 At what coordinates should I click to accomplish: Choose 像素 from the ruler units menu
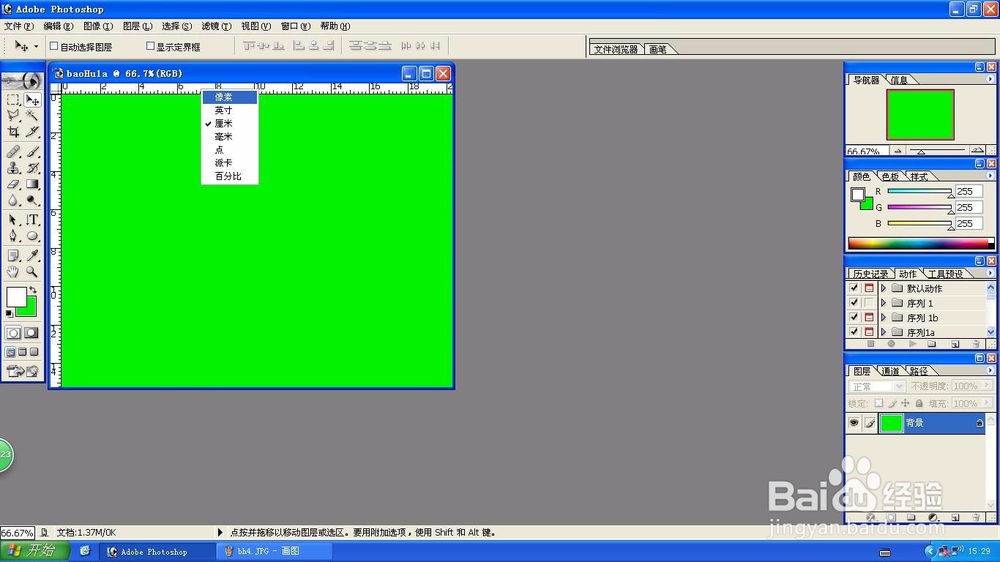[230, 97]
